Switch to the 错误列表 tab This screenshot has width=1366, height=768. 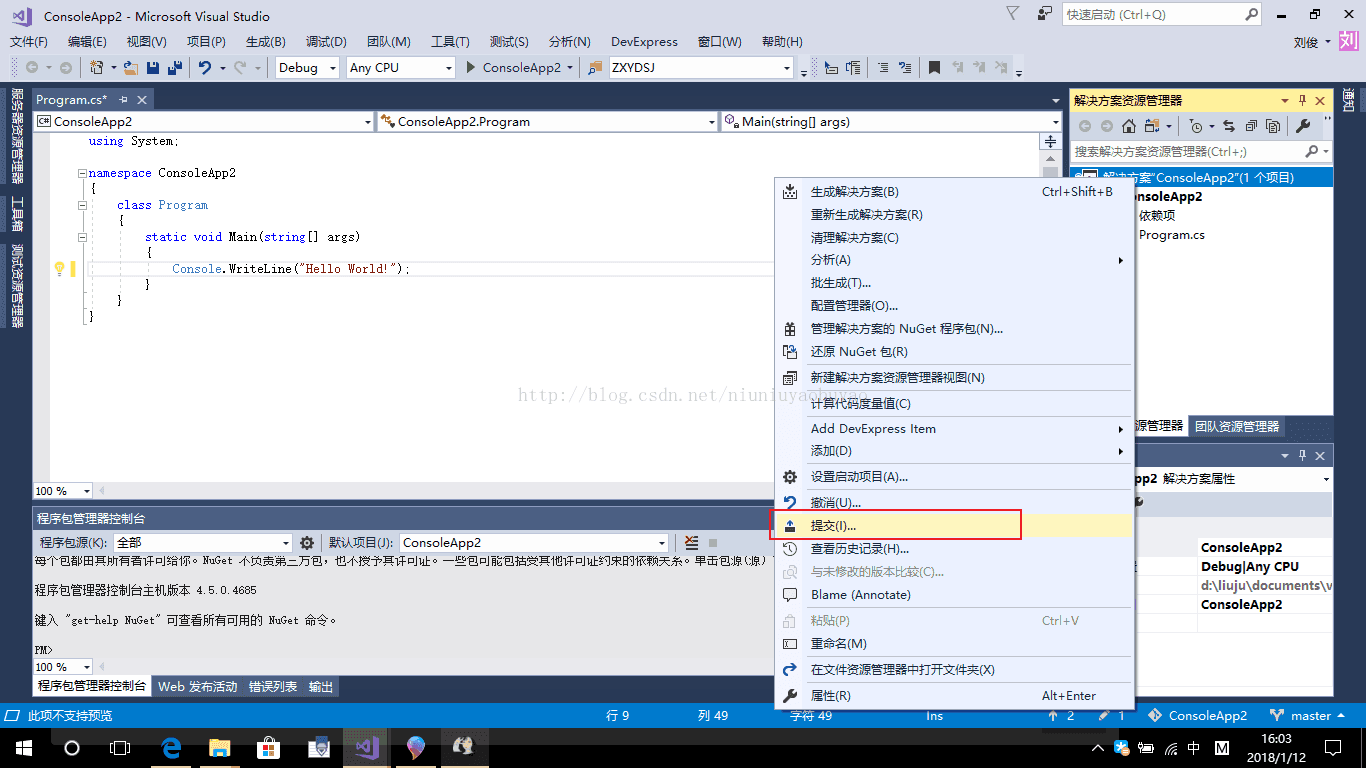point(273,687)
